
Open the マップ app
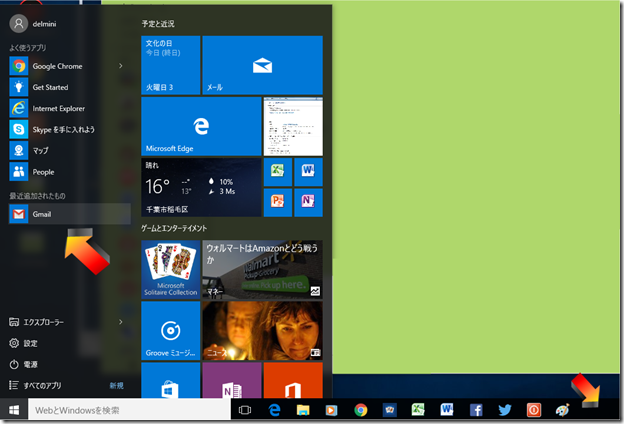tap(70, 150)
